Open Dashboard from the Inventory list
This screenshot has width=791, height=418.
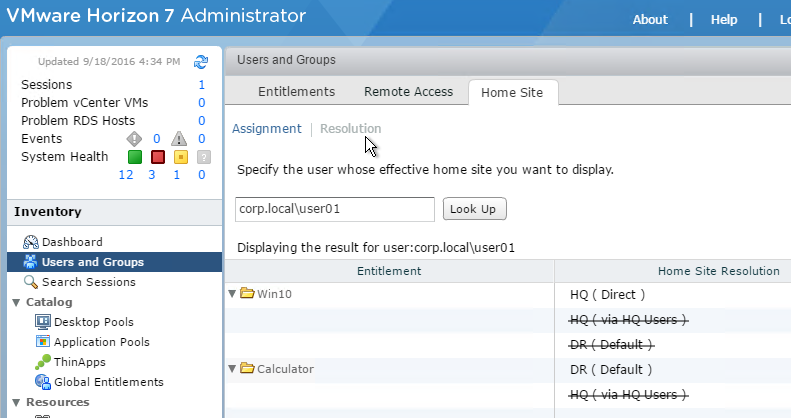pos(71,242)
